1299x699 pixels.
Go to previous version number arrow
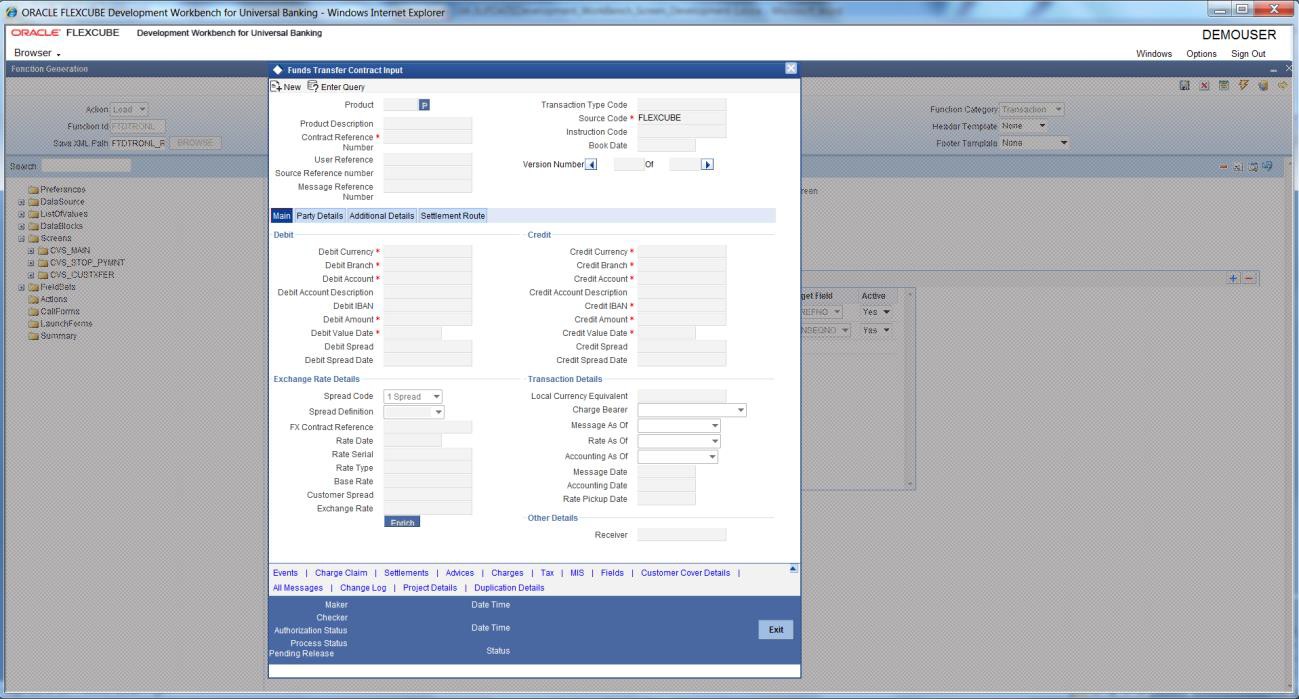click(590, 164)
